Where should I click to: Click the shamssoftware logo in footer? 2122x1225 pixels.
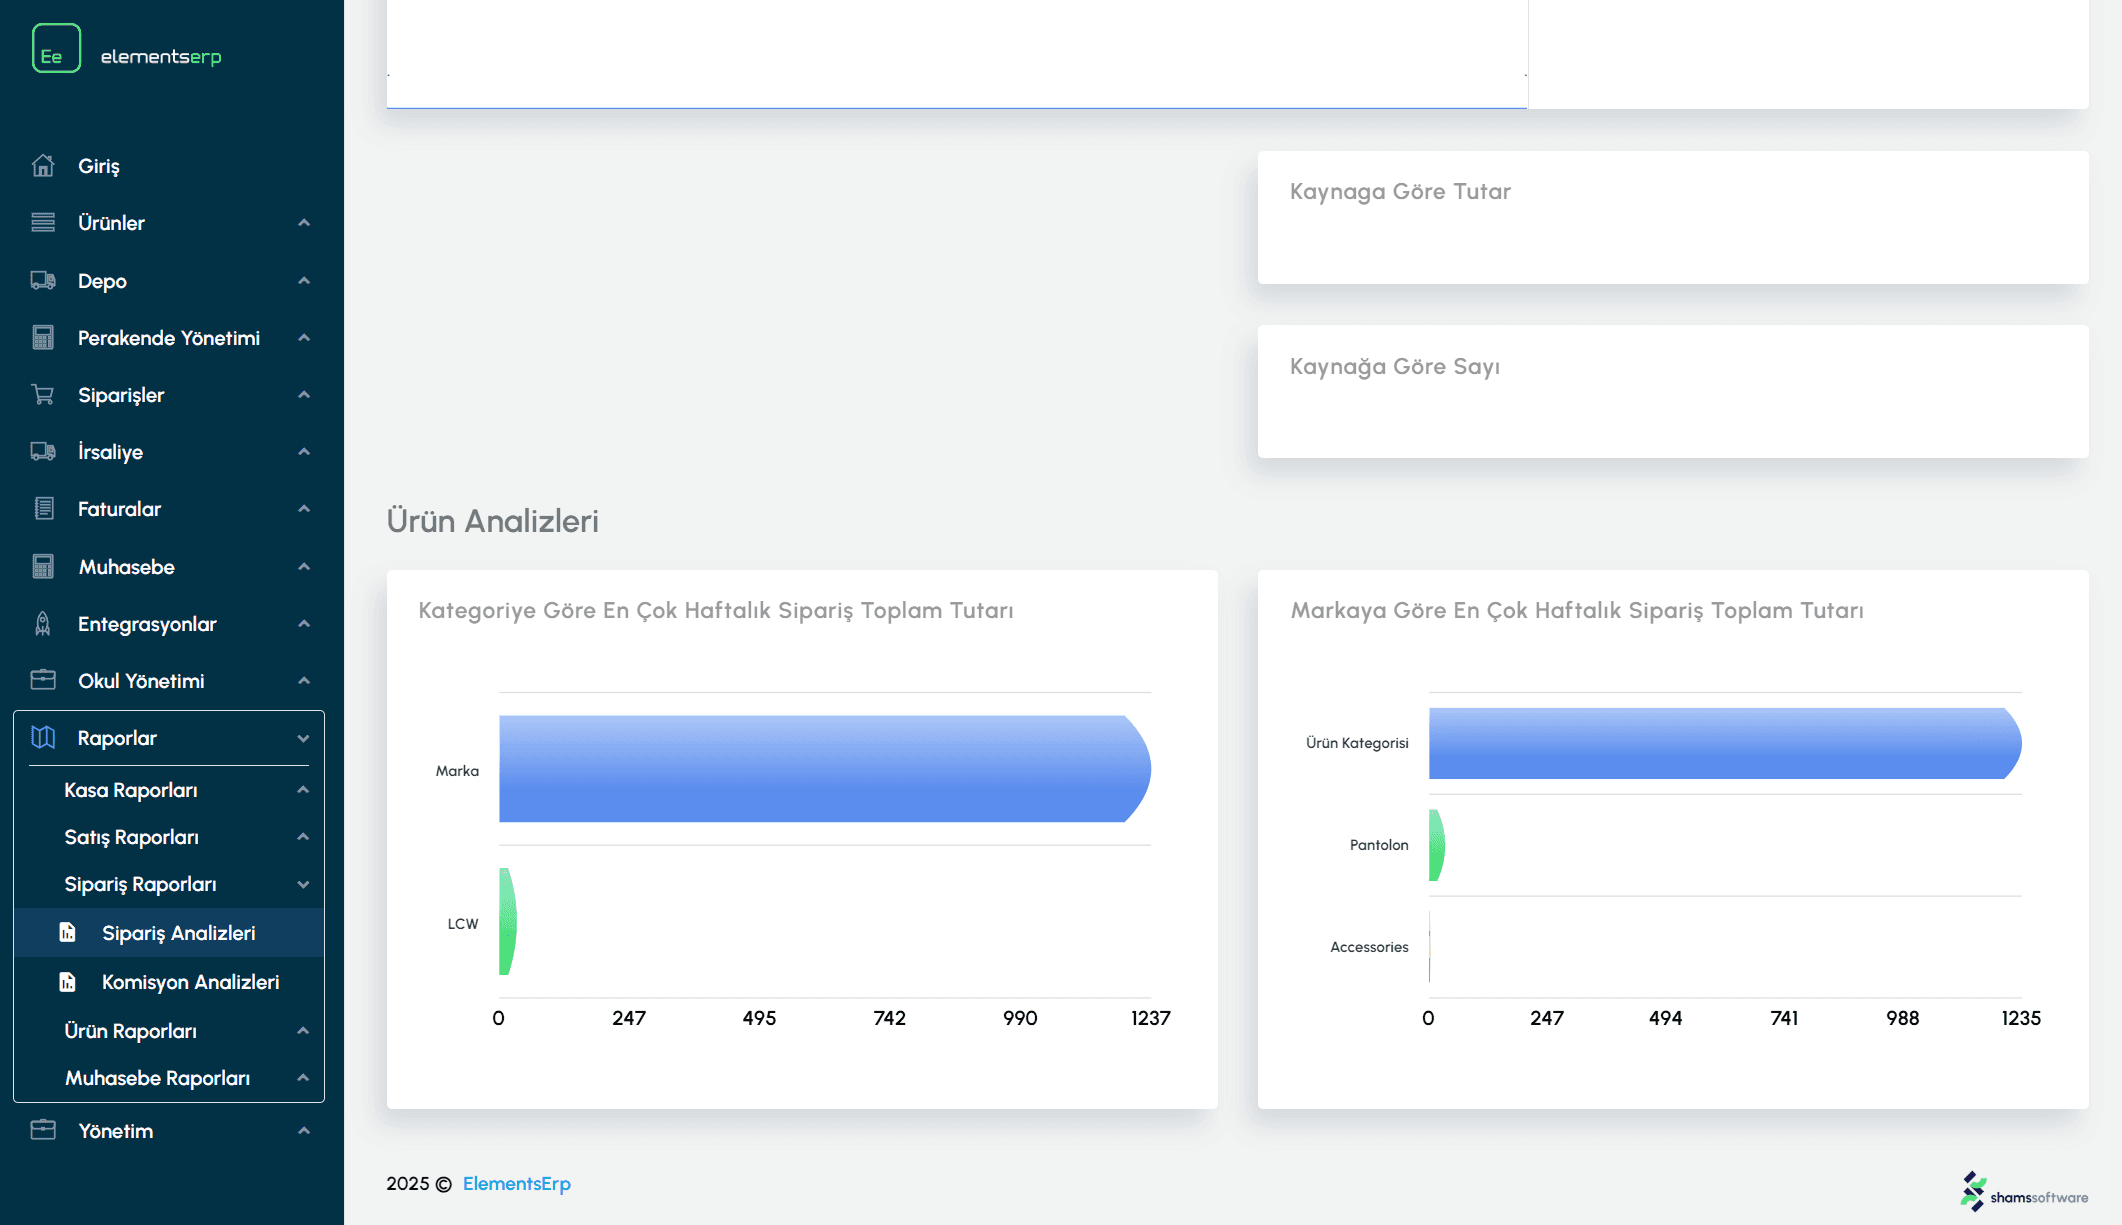[x=2024, y=1192]
